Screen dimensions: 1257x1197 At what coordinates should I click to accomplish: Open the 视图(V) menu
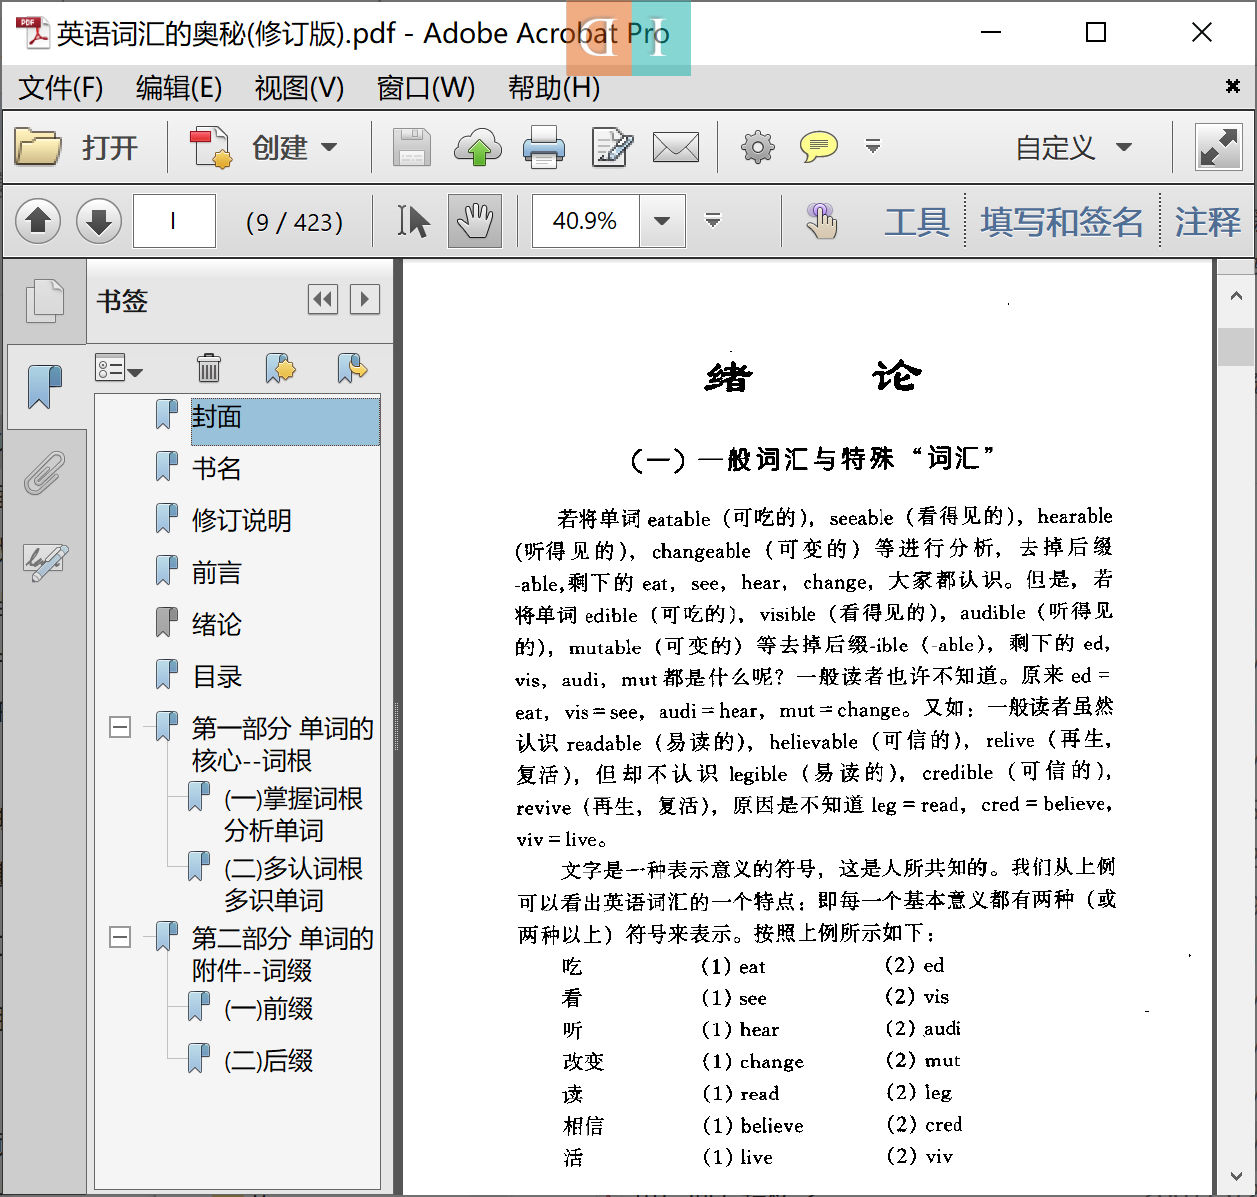click(x=299, y=88)
